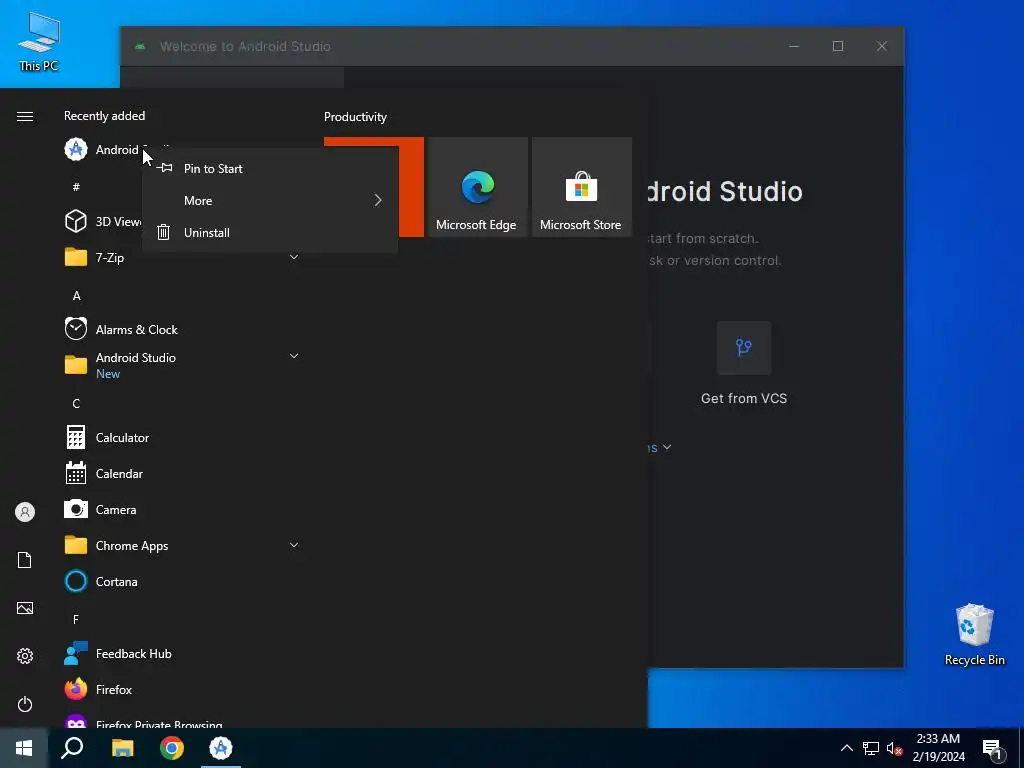Click the 'C' letter header in app list

(x=76, y=404)
